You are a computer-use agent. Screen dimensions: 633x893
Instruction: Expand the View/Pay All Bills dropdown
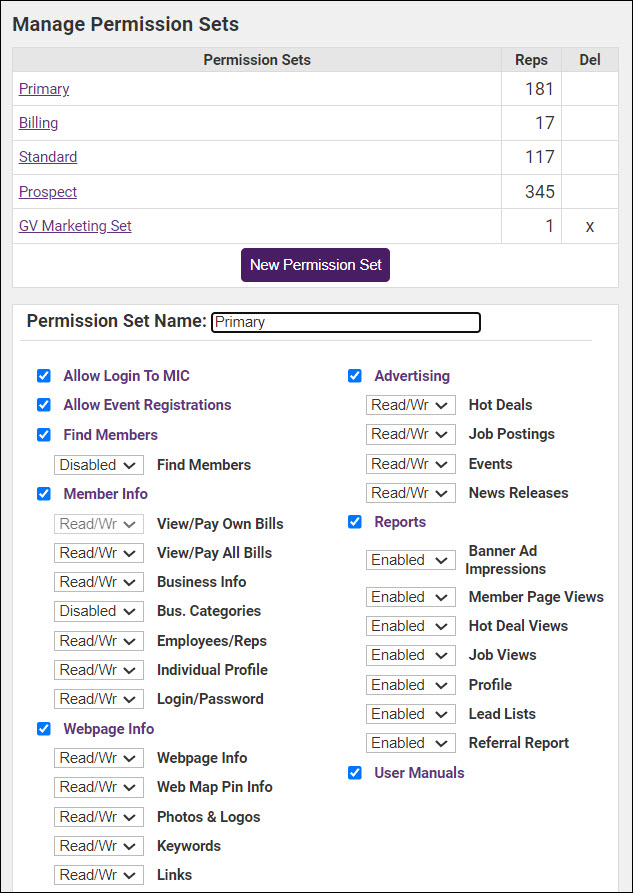click(x=99, y=553)
